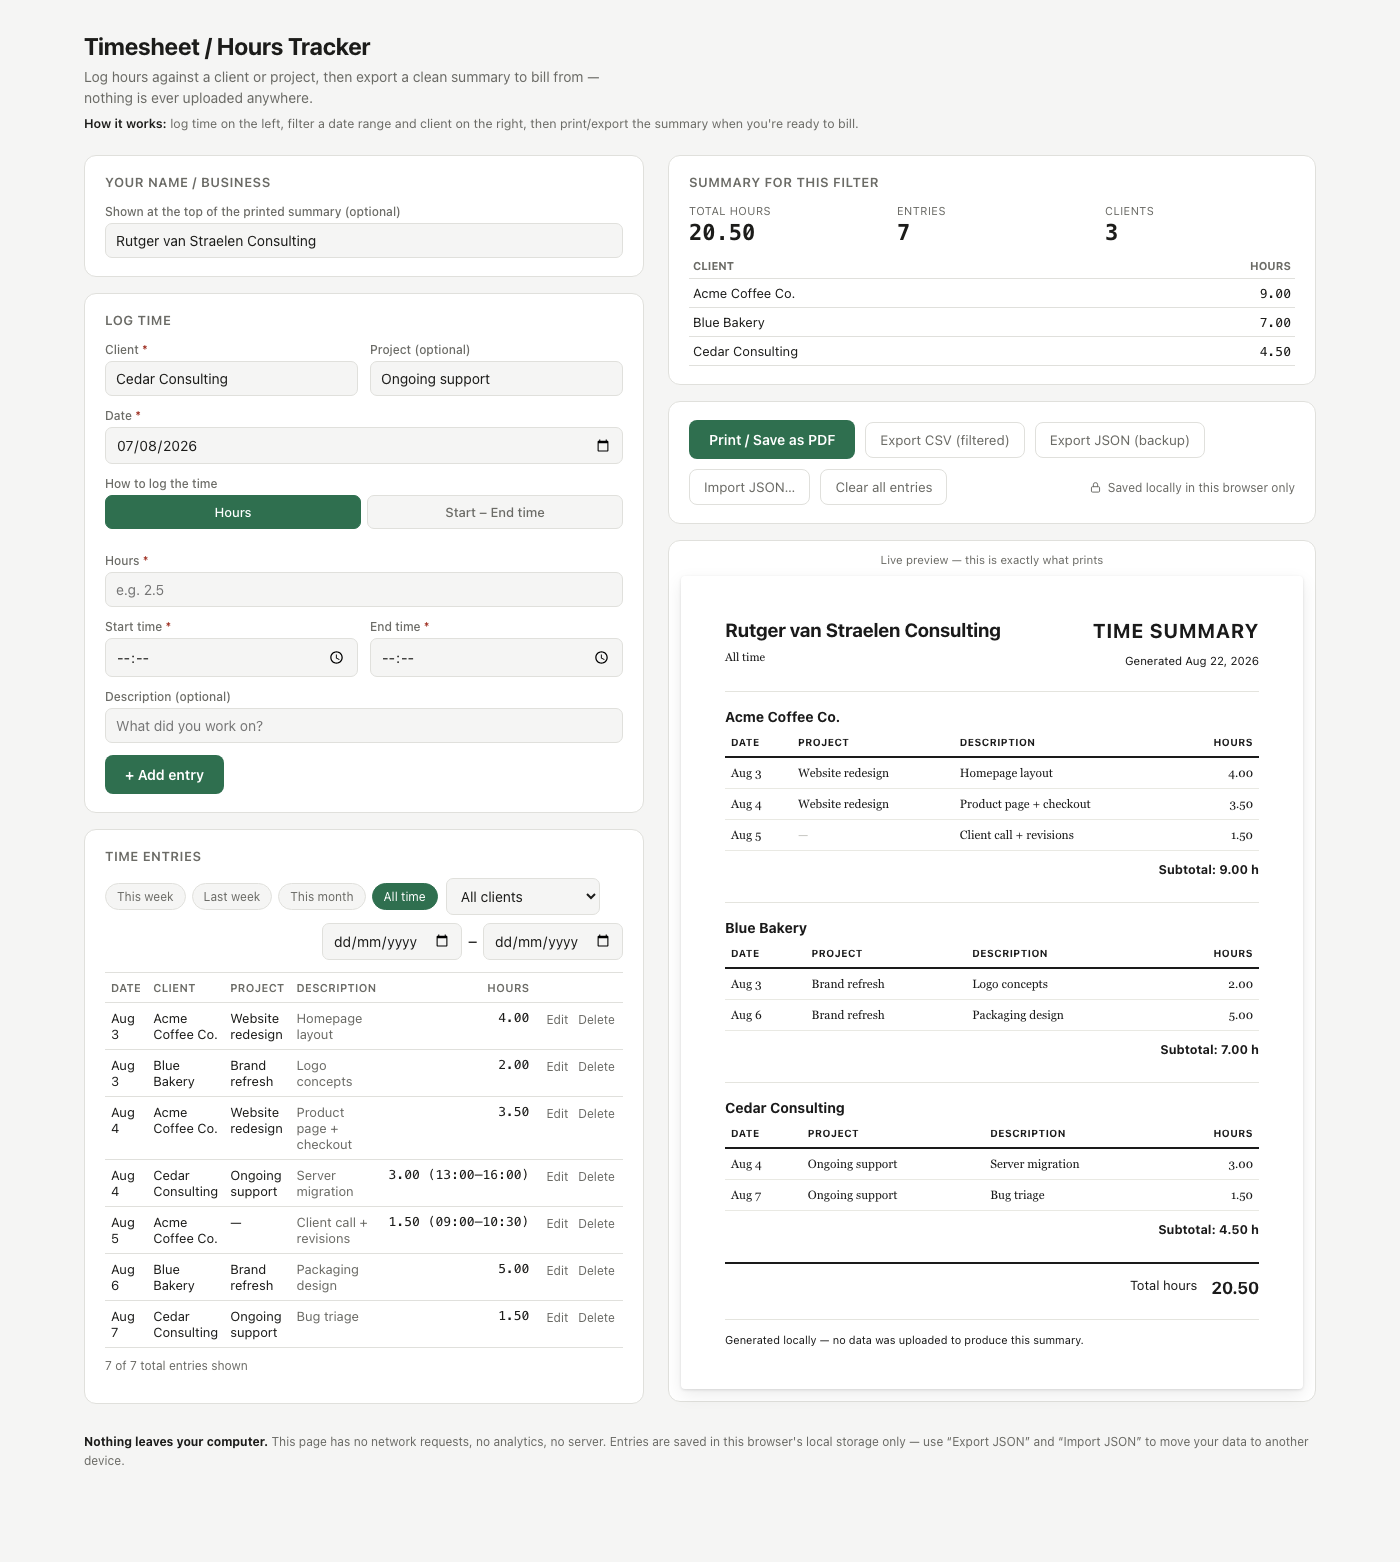This screenshot has height=1562, width=1400.
Task: Open calendar icon of filter end date
Action: point(603,941)
